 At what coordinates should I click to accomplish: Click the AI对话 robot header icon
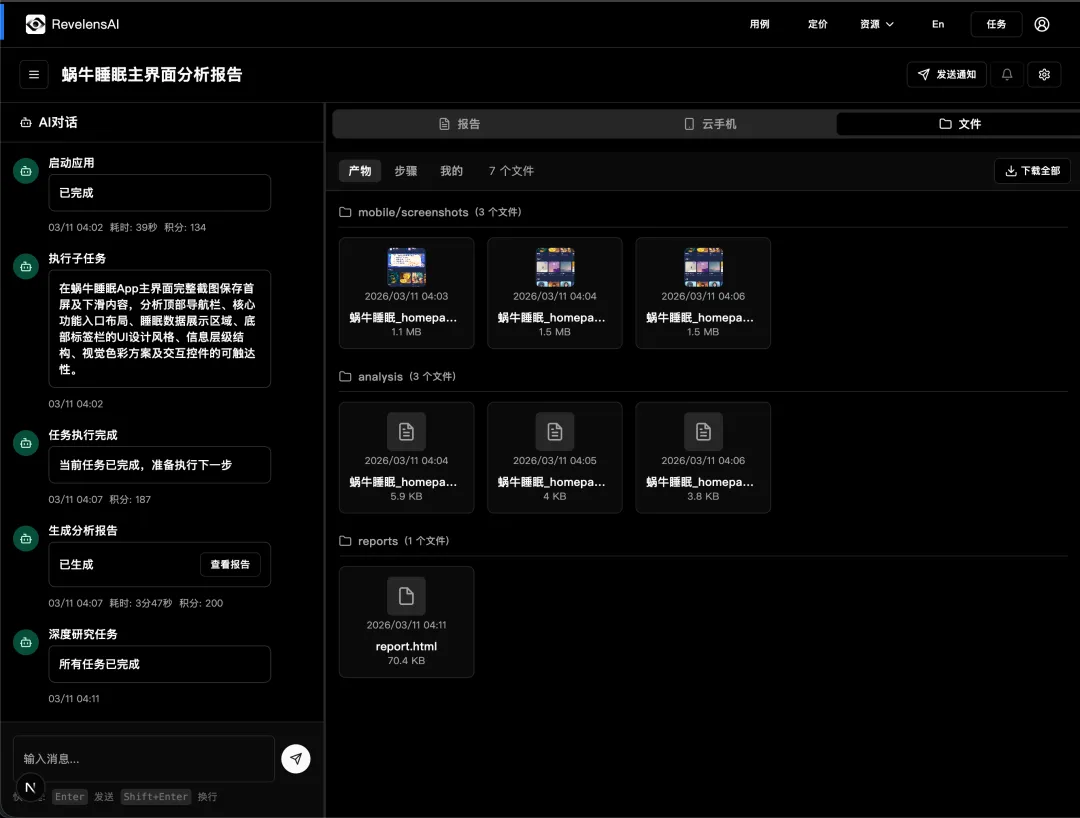(26, 123)
